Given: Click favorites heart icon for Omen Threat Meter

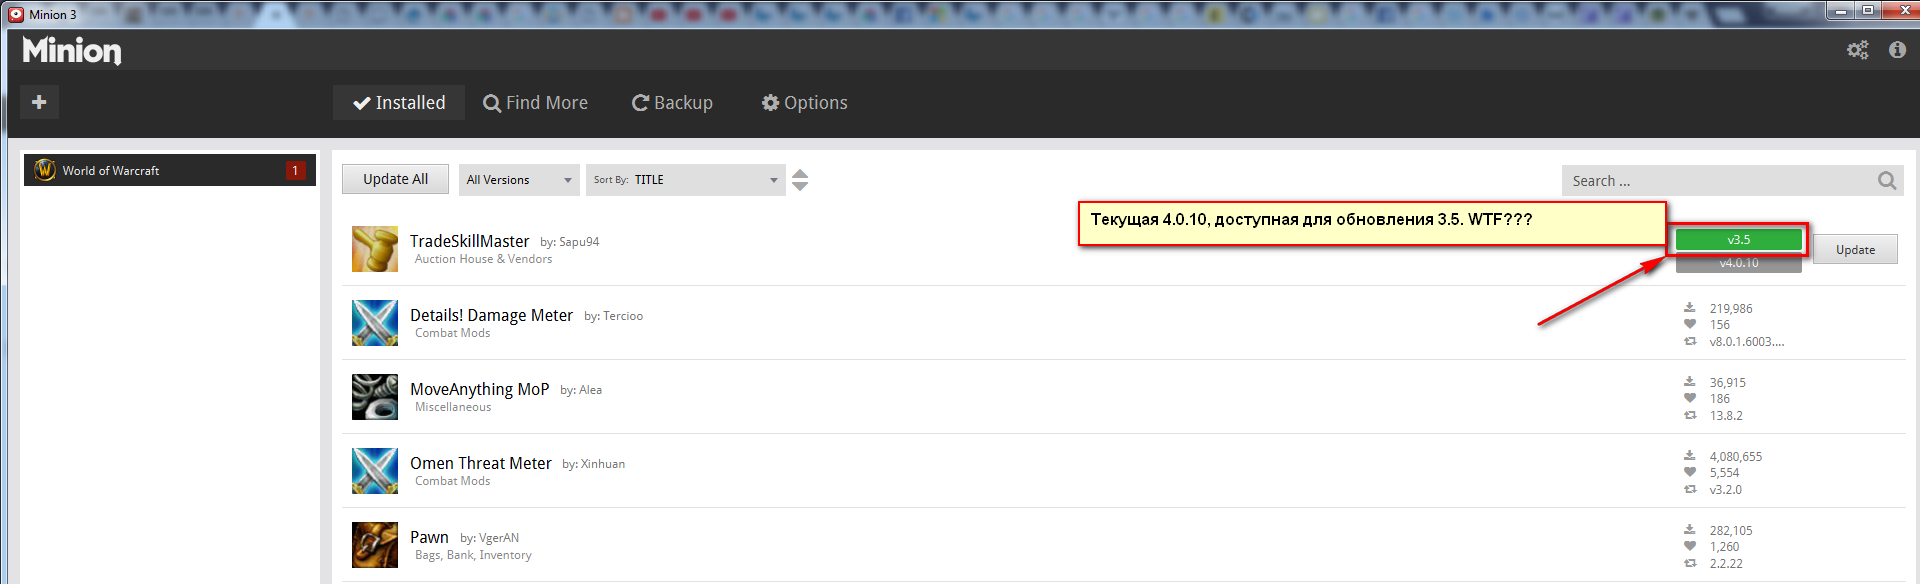Looking at the screenshot, I should [x=1690, y=472].
